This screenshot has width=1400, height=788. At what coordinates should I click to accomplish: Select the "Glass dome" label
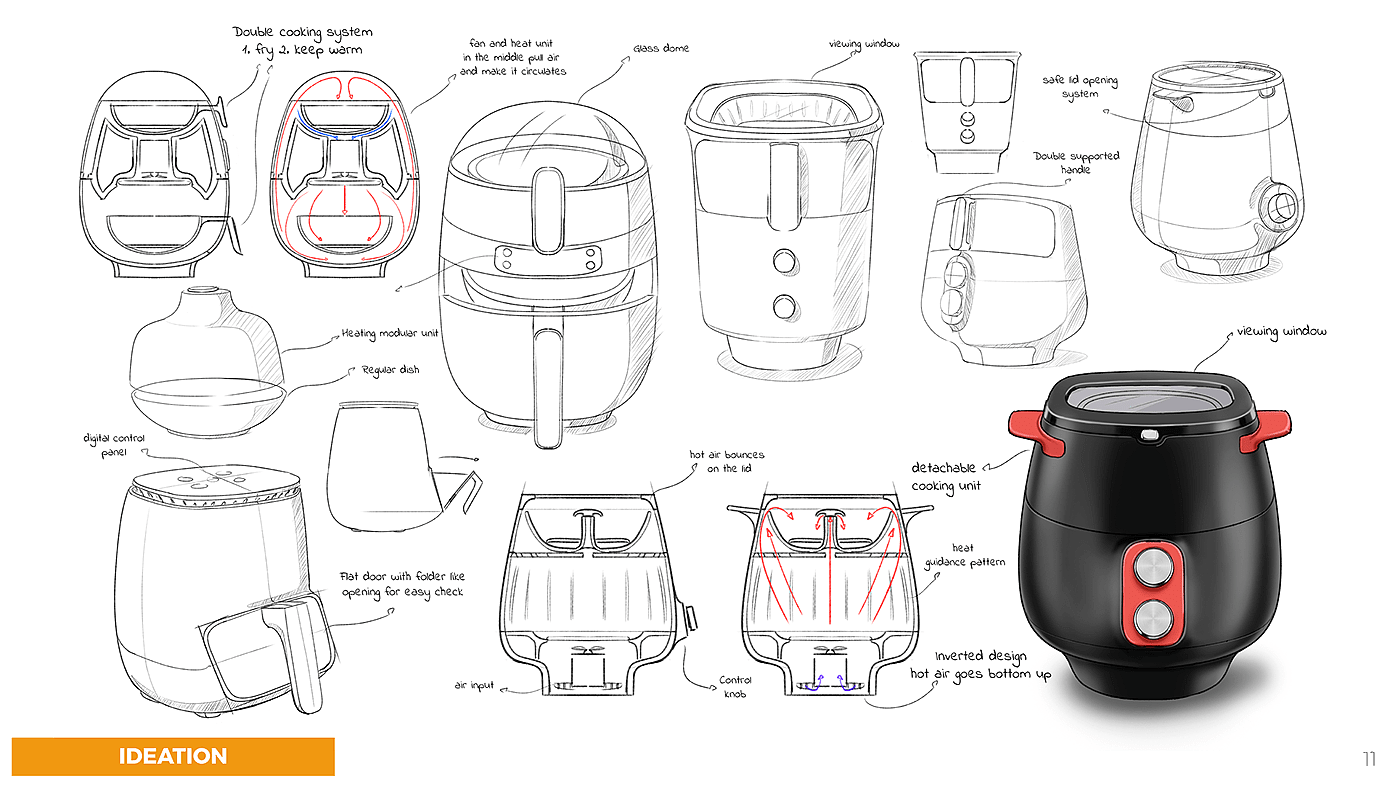click(661, 48)
